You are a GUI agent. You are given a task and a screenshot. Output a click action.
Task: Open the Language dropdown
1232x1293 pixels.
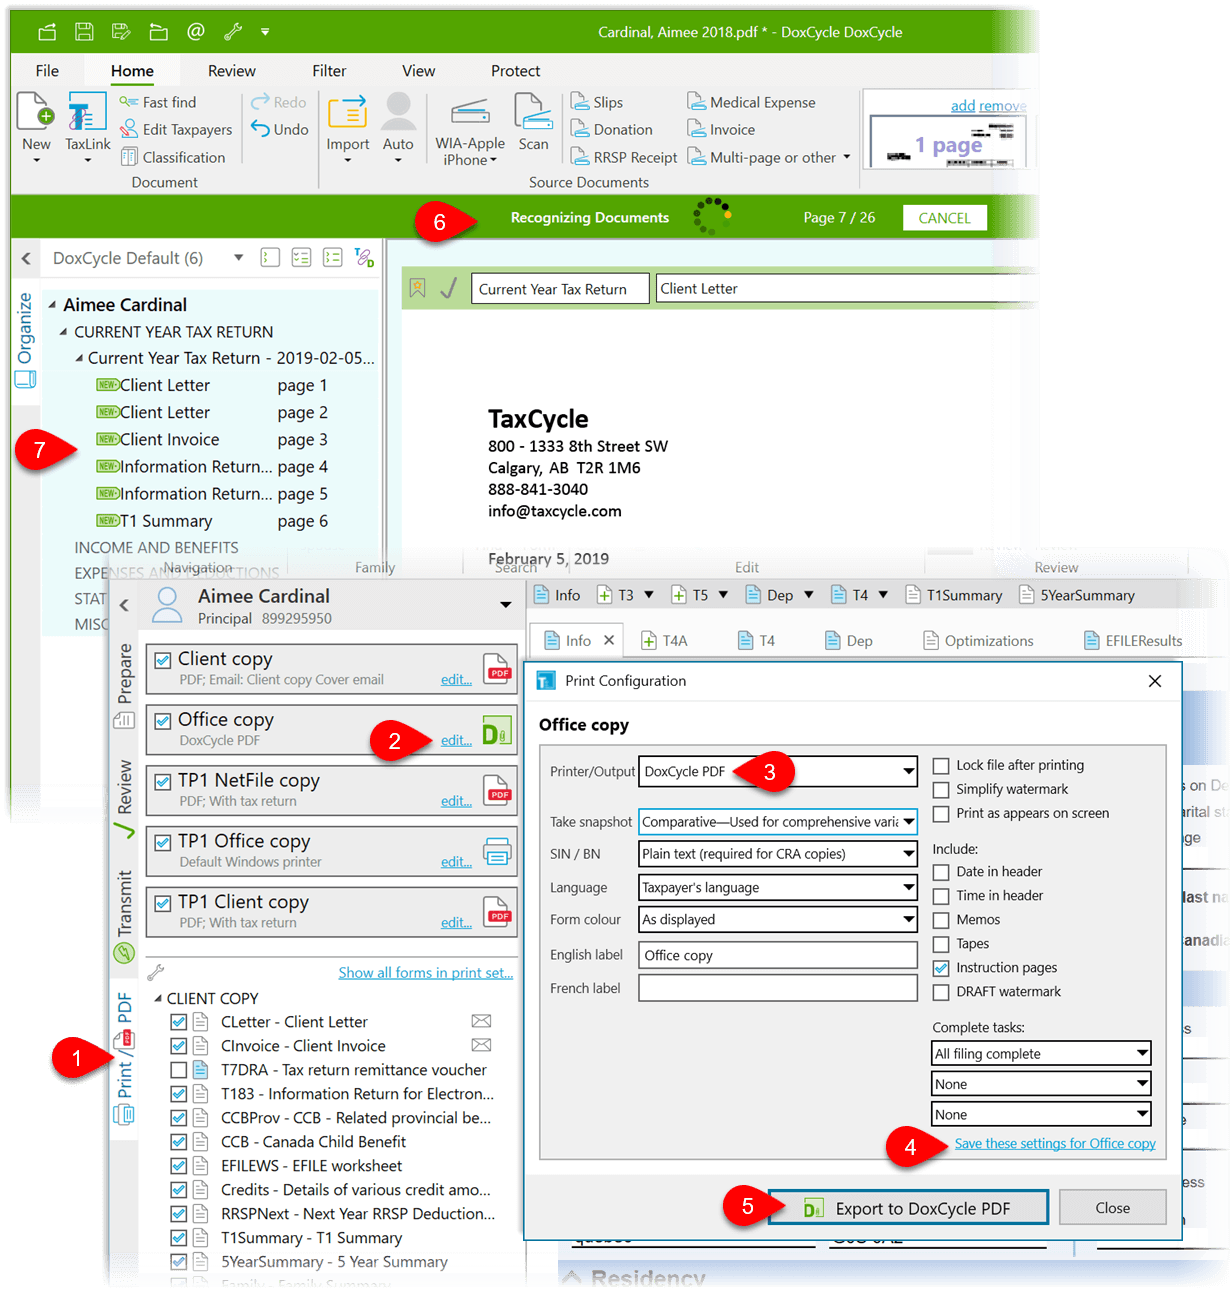(778, 887)
